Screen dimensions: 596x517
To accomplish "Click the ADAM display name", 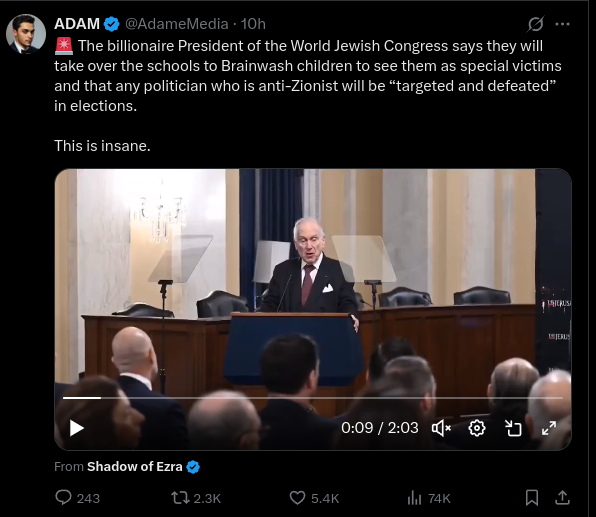I will tap(77, 24).
